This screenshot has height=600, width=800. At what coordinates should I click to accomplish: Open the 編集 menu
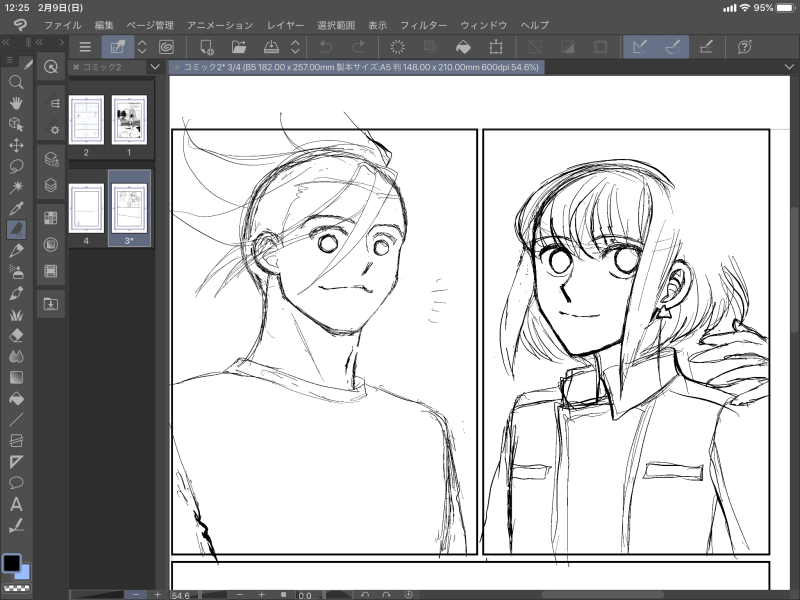click(x=104, y=25)
